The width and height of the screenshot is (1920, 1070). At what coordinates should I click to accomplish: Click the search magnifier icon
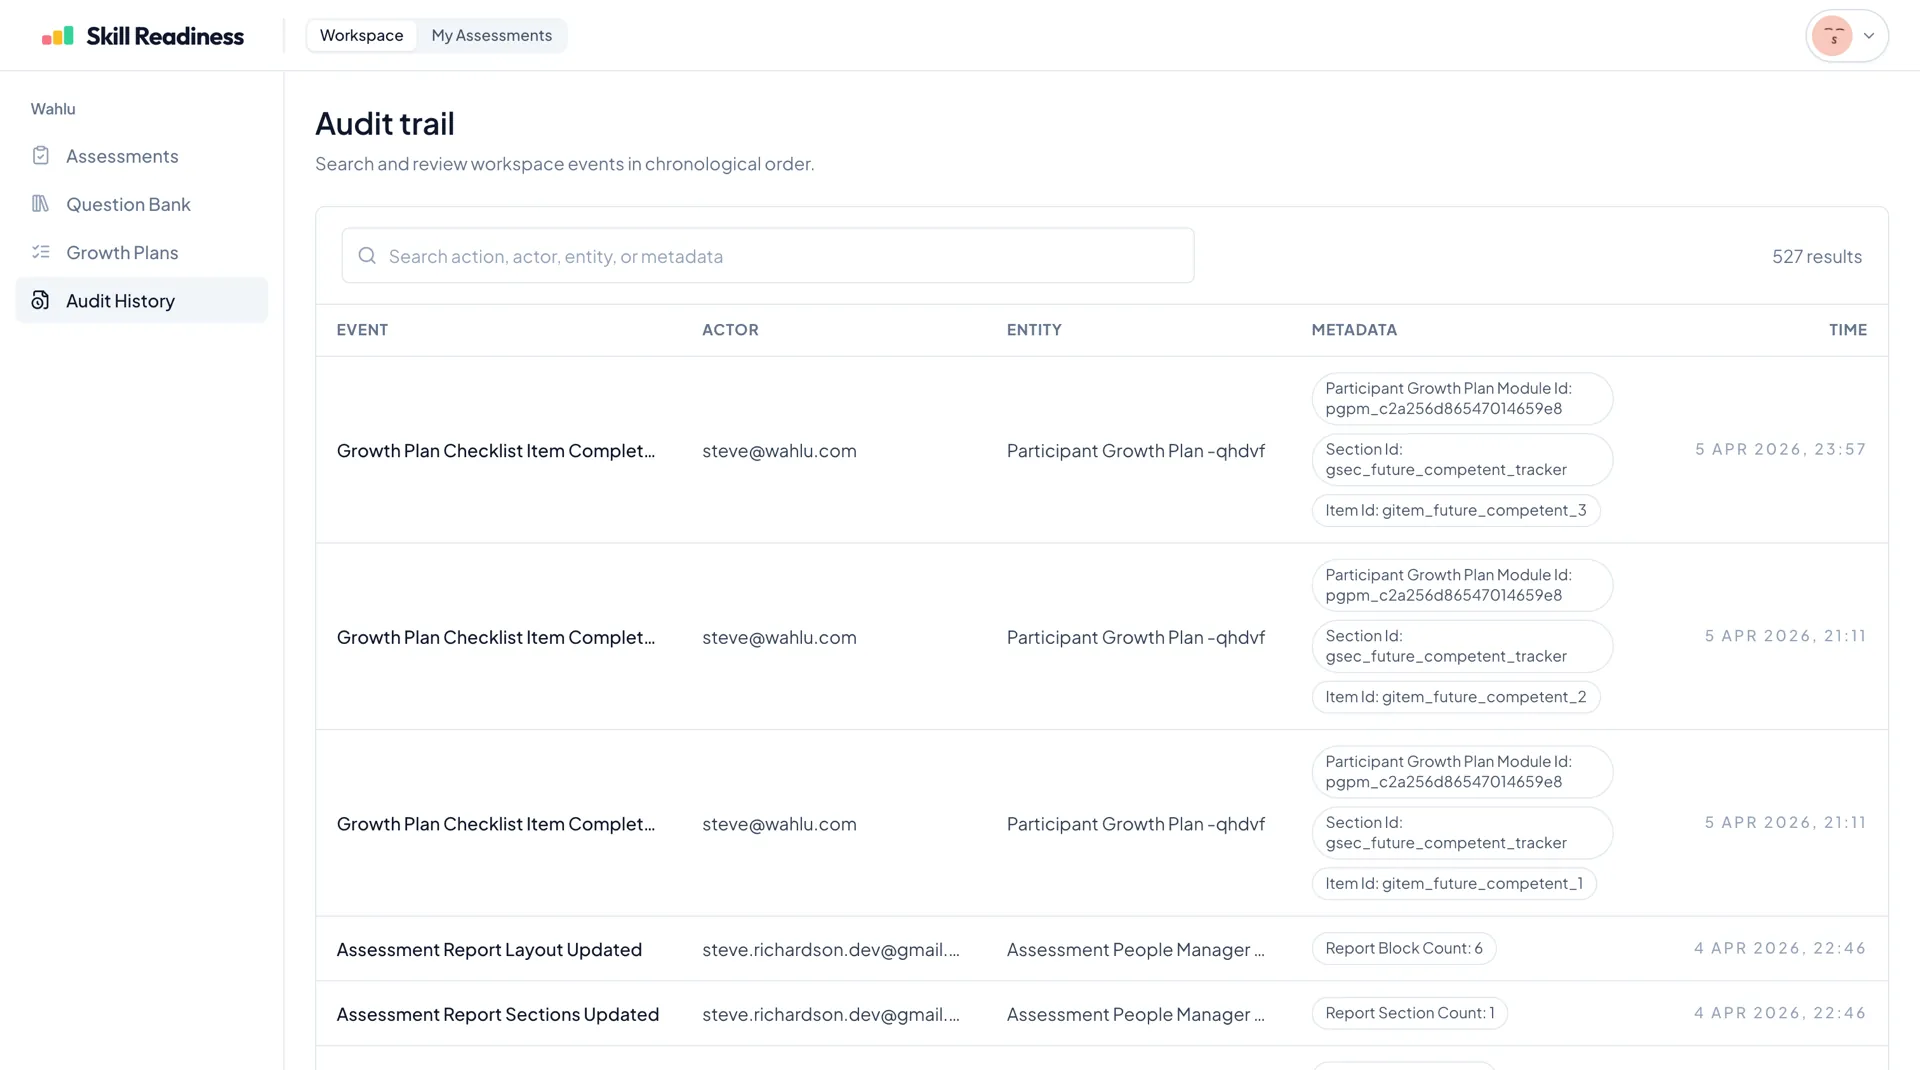[x=367, y=255]
